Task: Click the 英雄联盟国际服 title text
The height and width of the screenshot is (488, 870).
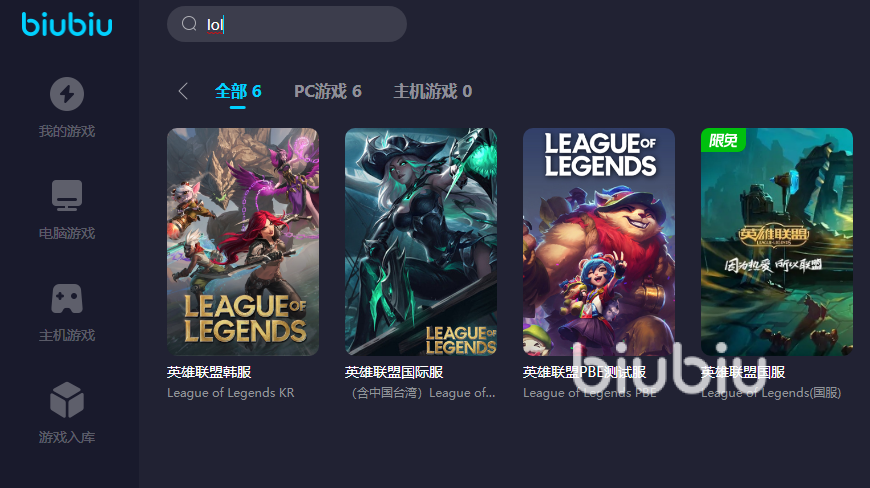Action: coord(394,372)
